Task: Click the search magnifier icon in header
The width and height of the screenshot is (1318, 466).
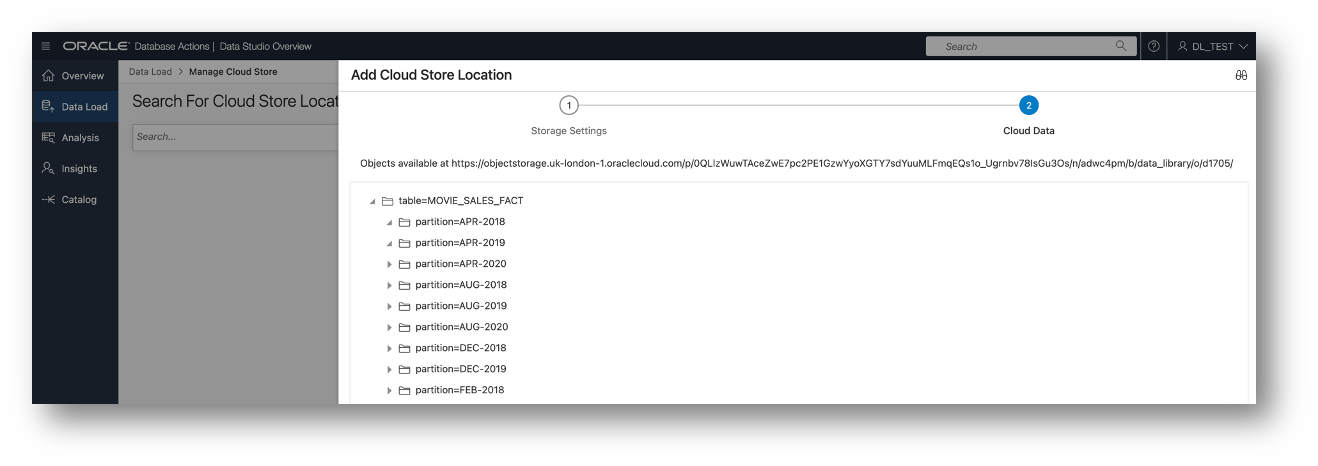Action: point(1121,46)
